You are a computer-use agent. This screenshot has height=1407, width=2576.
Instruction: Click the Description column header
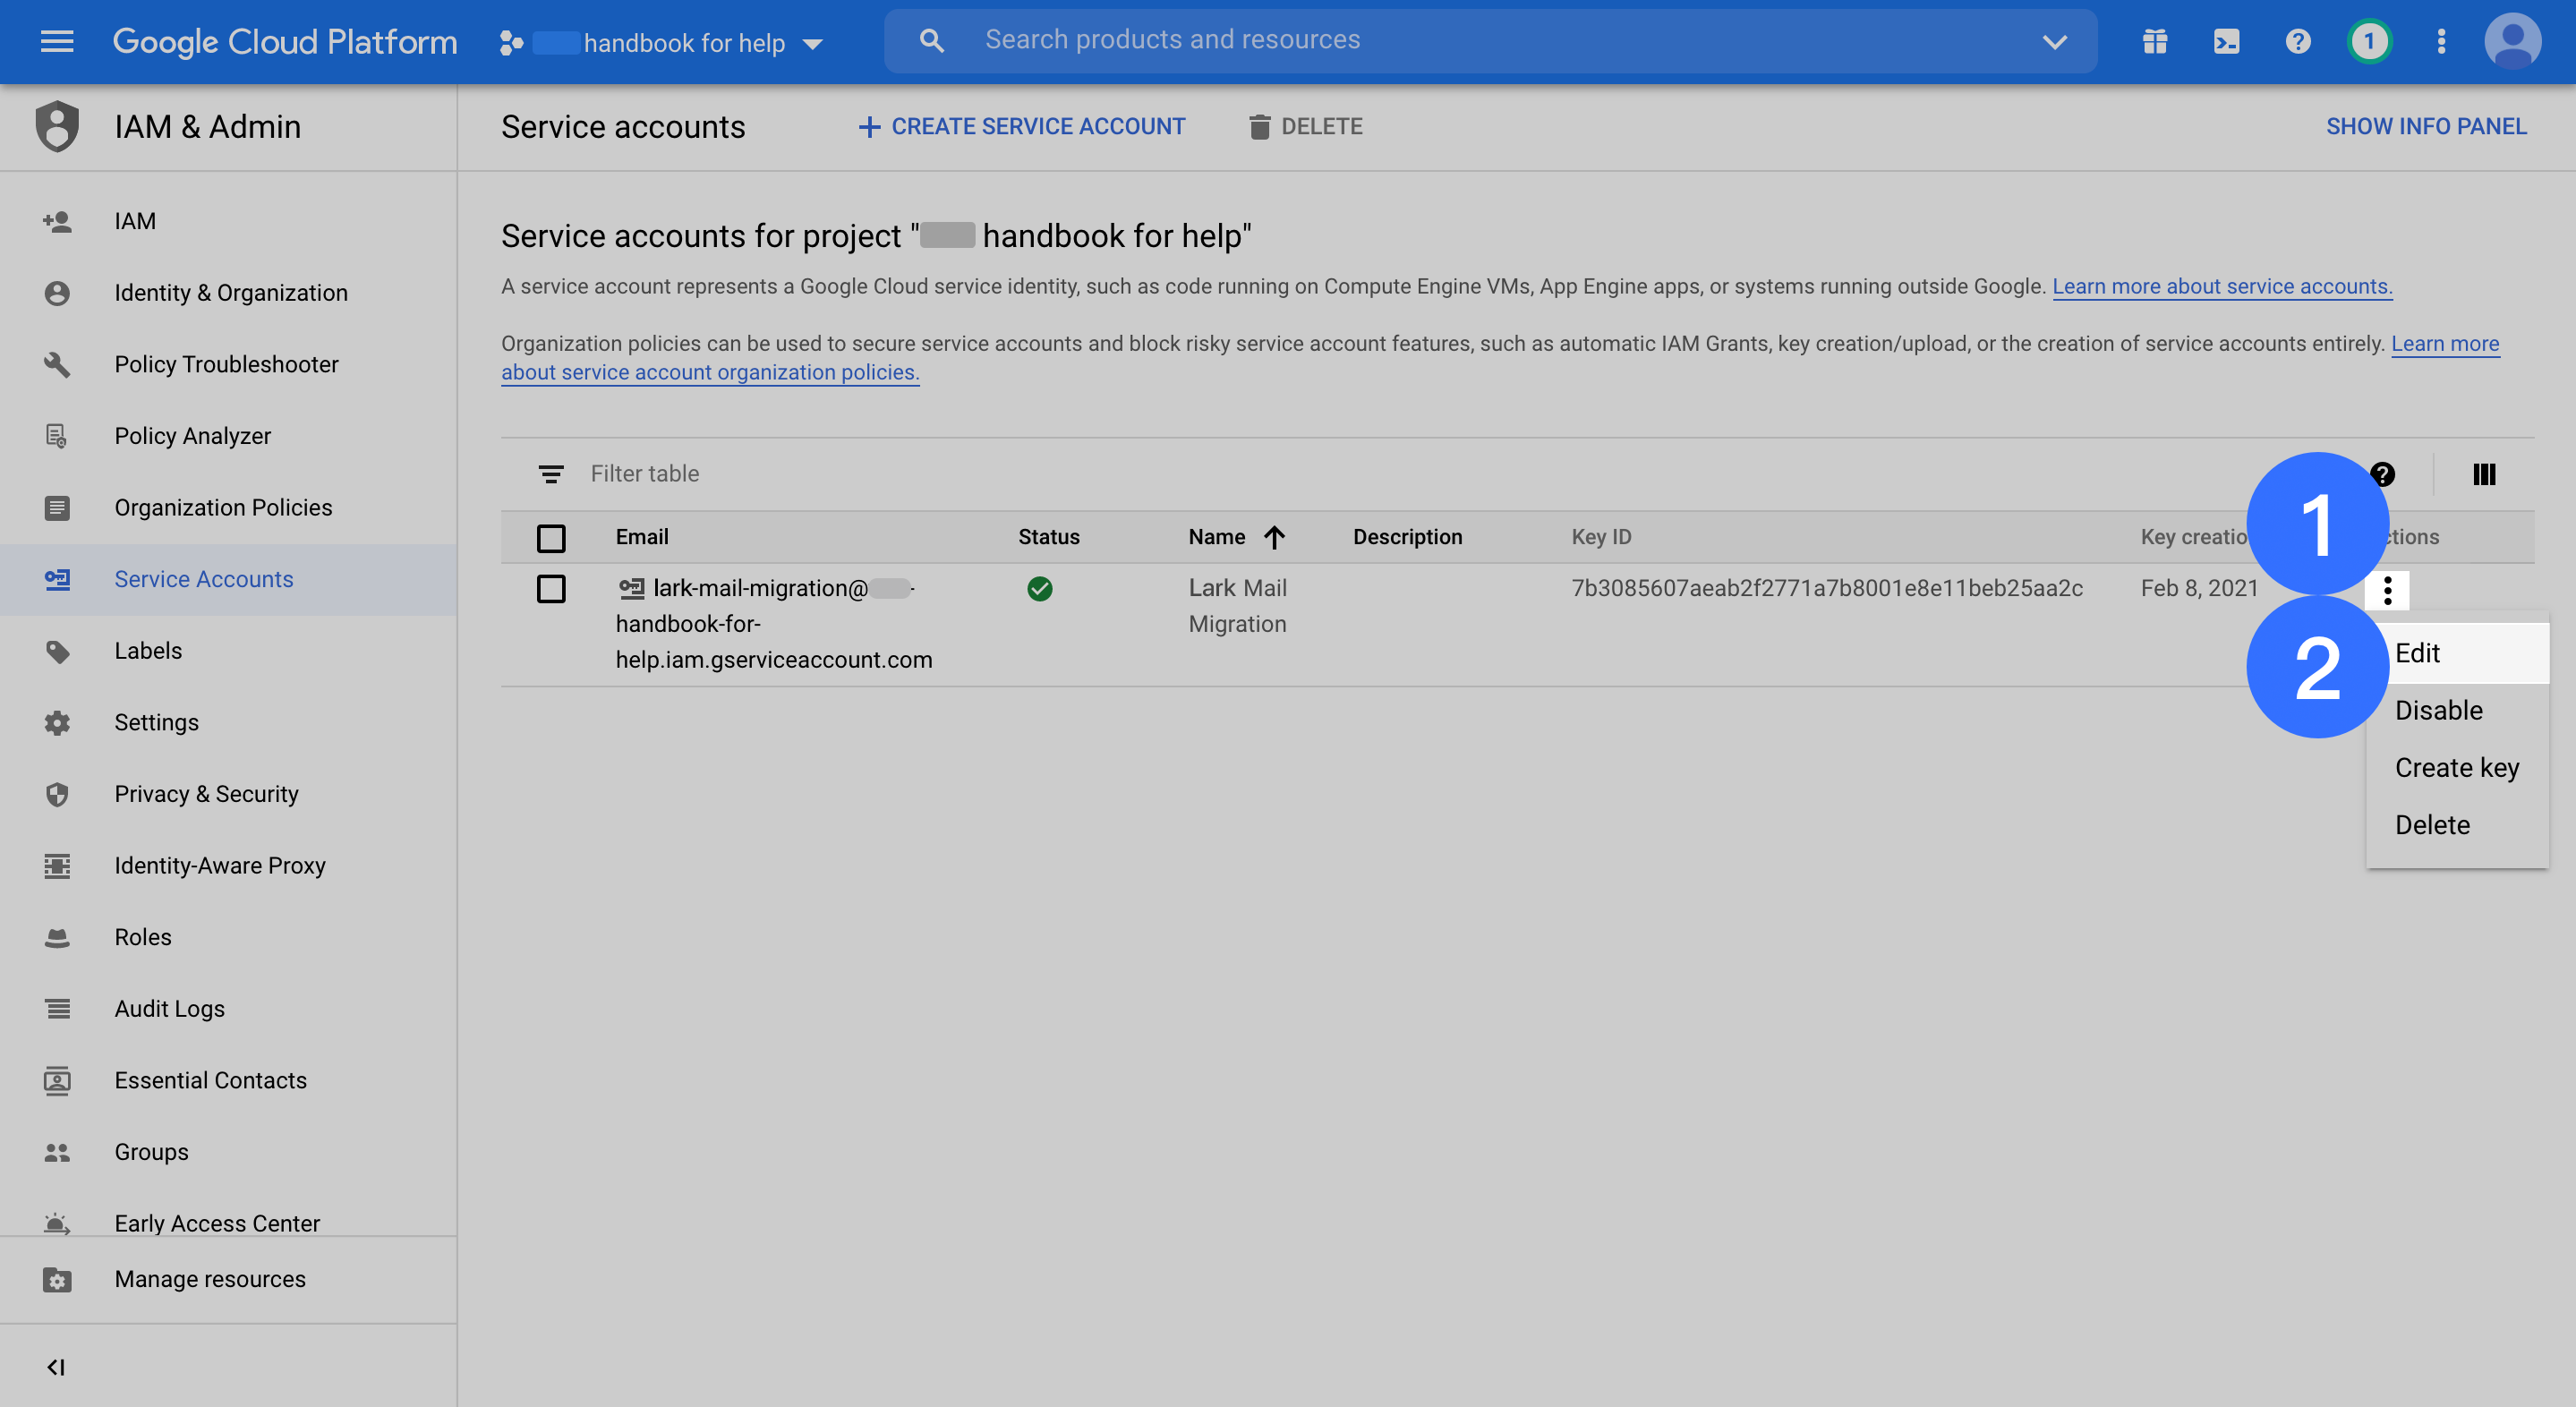coord(1408,537)
